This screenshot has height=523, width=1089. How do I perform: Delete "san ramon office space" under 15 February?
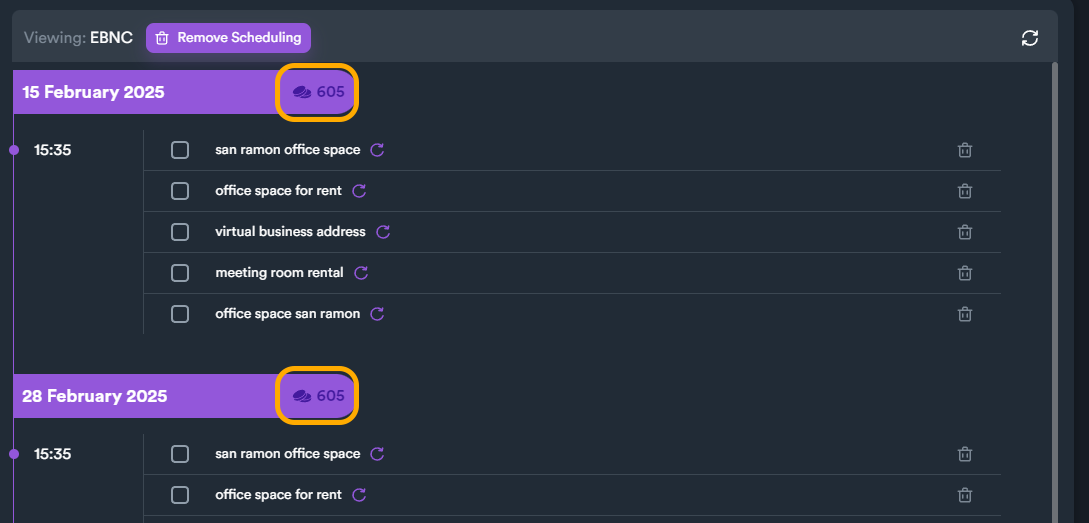[965, 150]
